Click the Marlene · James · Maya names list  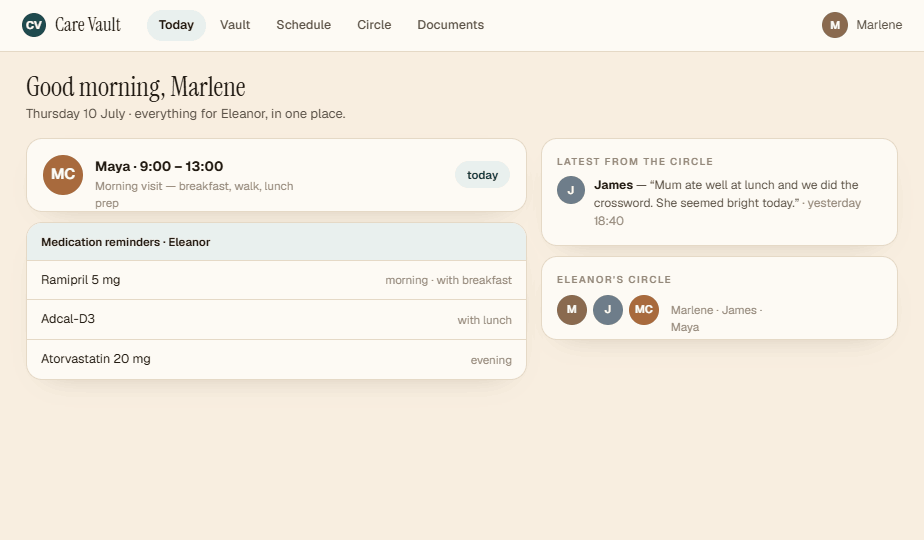click(x=716, y=318)
